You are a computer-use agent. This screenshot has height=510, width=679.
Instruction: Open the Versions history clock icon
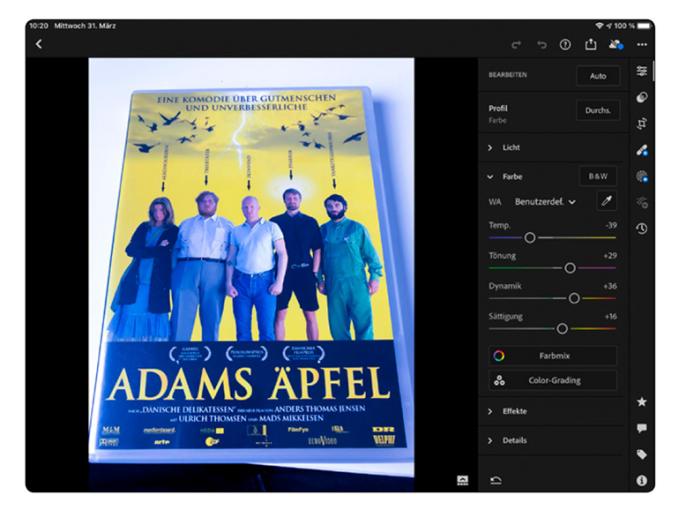[642, 229]
